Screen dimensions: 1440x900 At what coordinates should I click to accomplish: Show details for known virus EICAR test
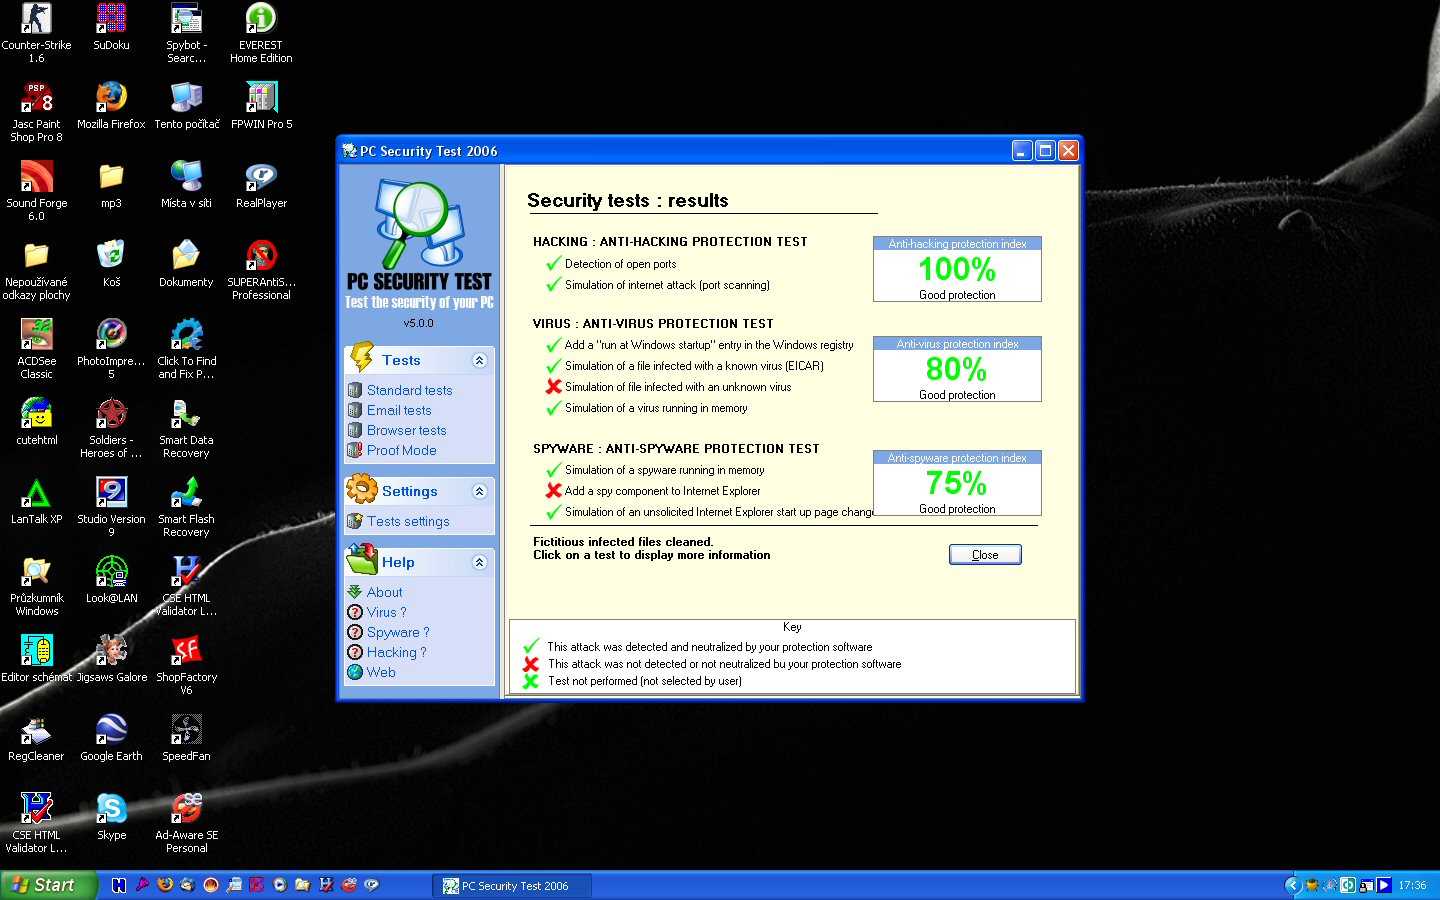(694, 366)
